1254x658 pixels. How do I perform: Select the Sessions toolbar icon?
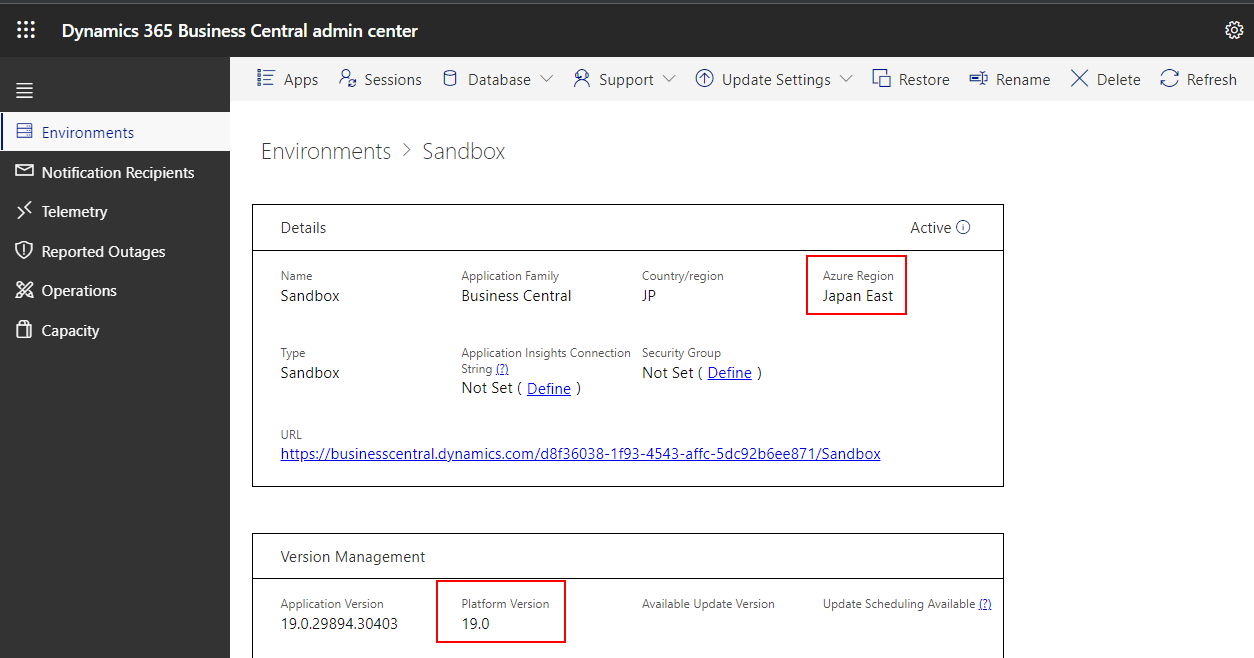pyautogui.click(x=380, y=79)
